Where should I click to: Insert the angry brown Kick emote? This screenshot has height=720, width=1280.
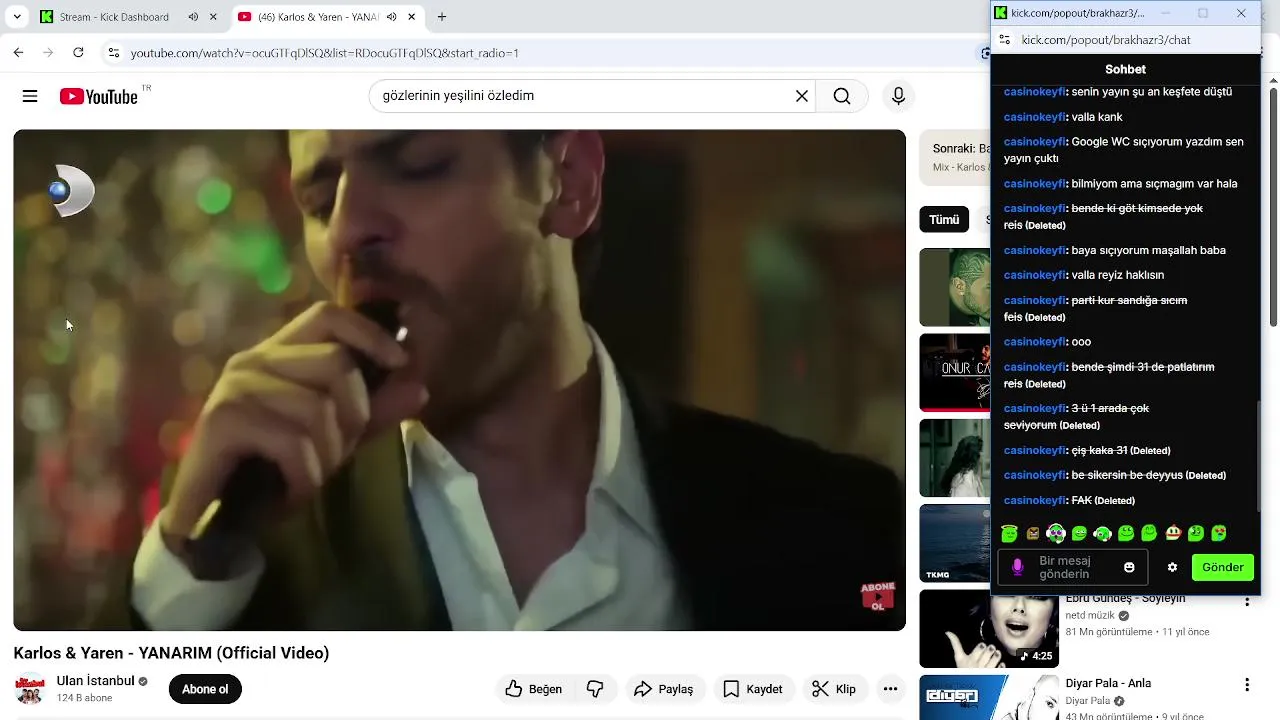tap(1033, 533)
